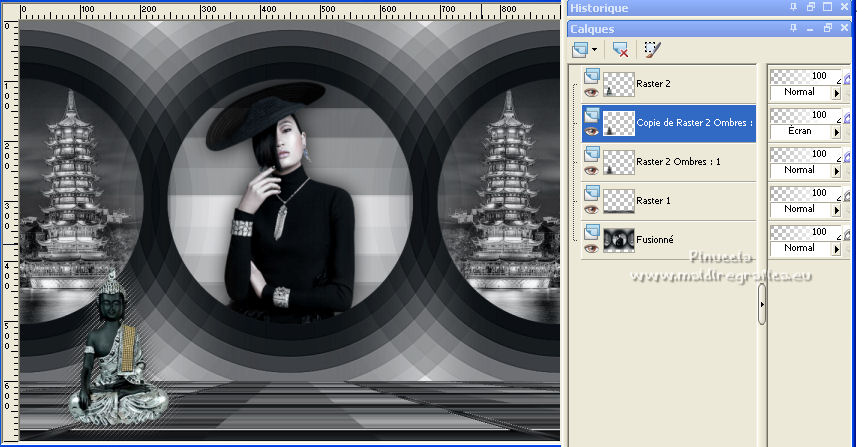
Task: Click the Fusionné layer opacity slider
Action: pos(806,233)
